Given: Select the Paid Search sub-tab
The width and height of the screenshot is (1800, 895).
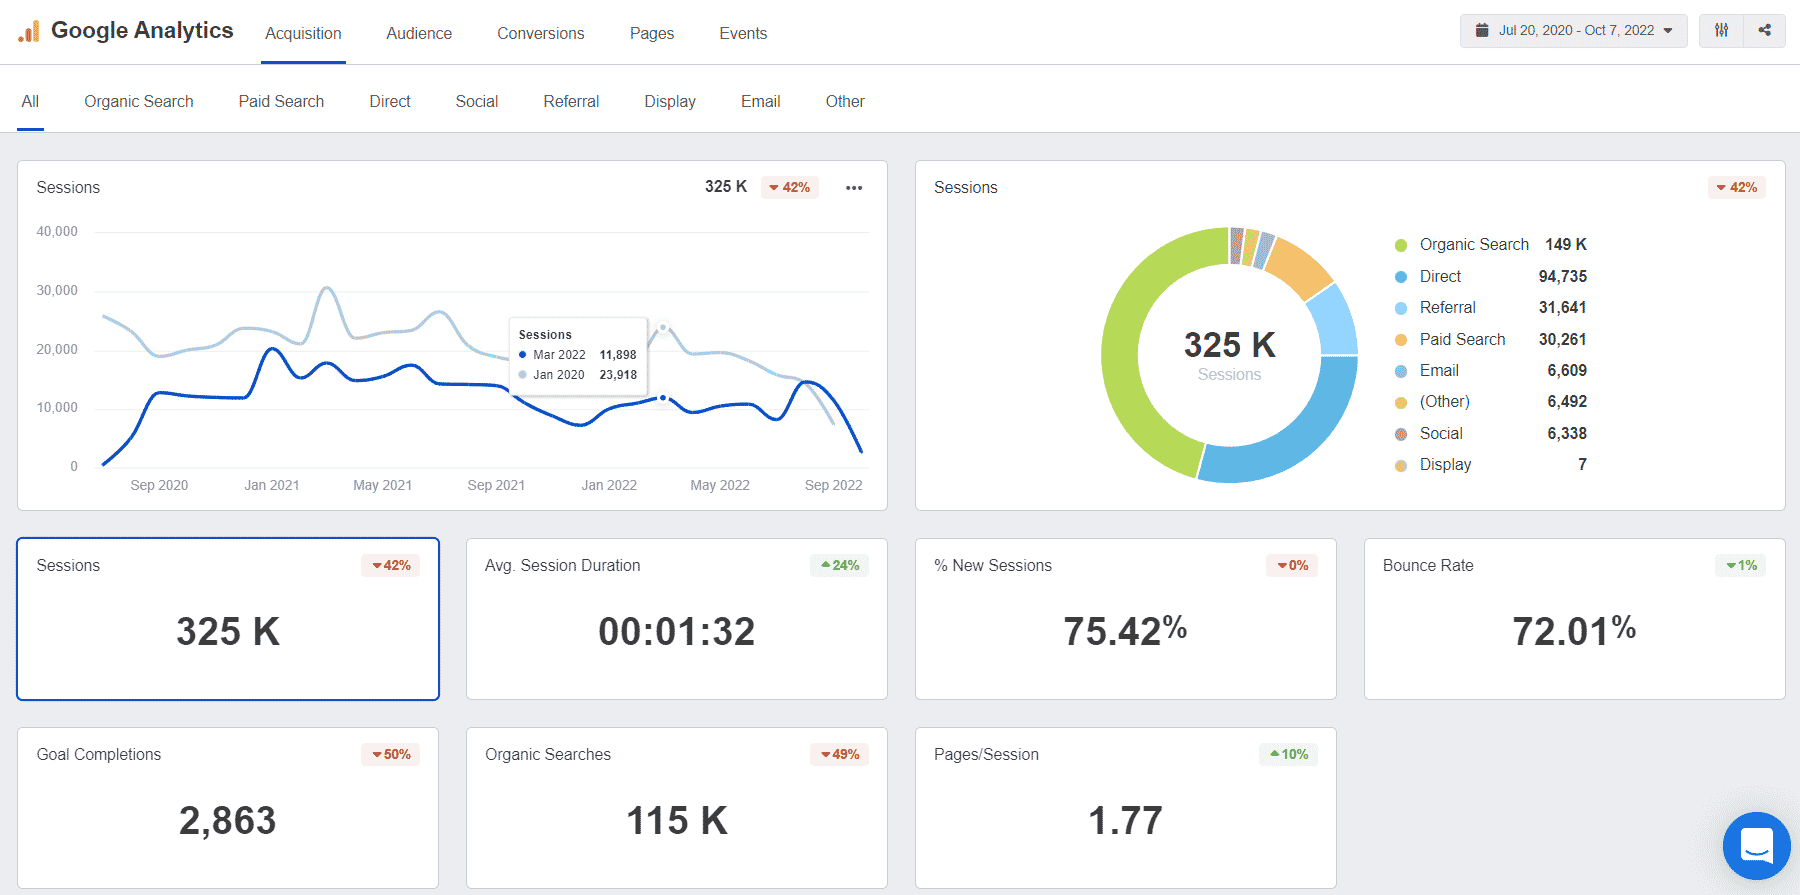Looking at the screenshot, I should [281, 101].
